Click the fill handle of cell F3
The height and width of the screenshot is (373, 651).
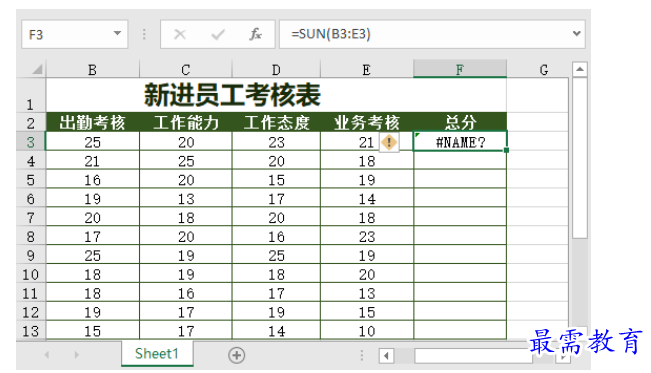pyautogui.click(x=507, y=150)
